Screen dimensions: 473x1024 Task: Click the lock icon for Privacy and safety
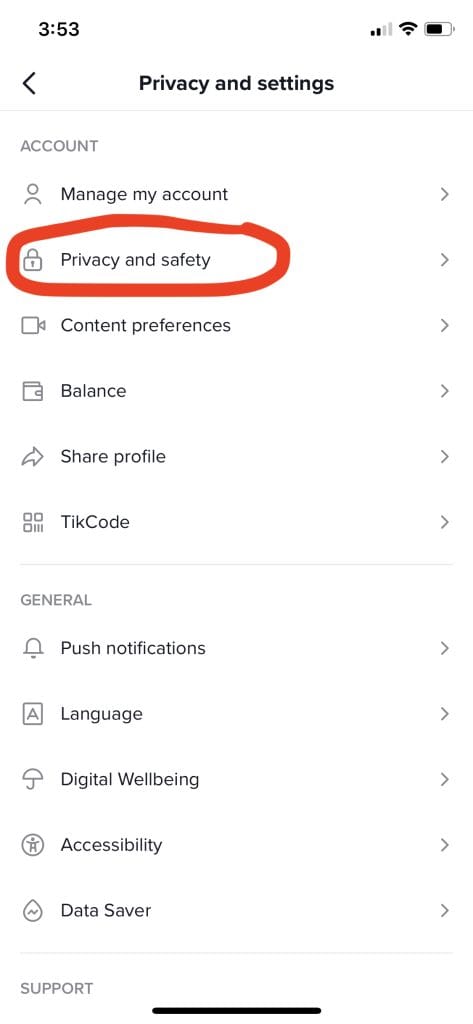click(32, 260)
